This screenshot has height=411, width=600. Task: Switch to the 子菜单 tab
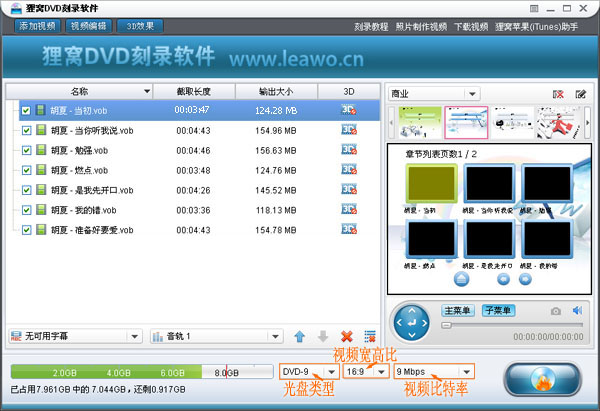click(x=498, y=310)
